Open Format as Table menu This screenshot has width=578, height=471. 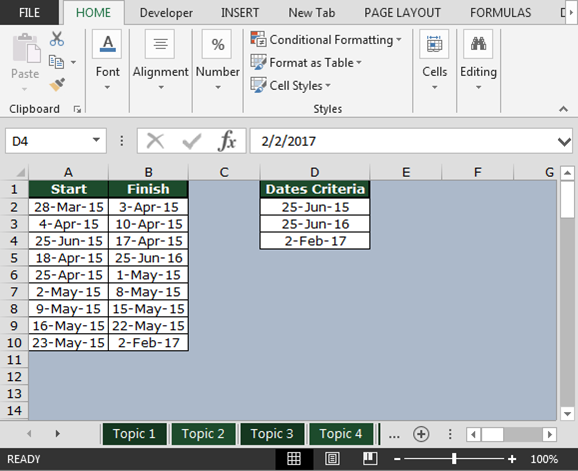click(x=306, y=63)
